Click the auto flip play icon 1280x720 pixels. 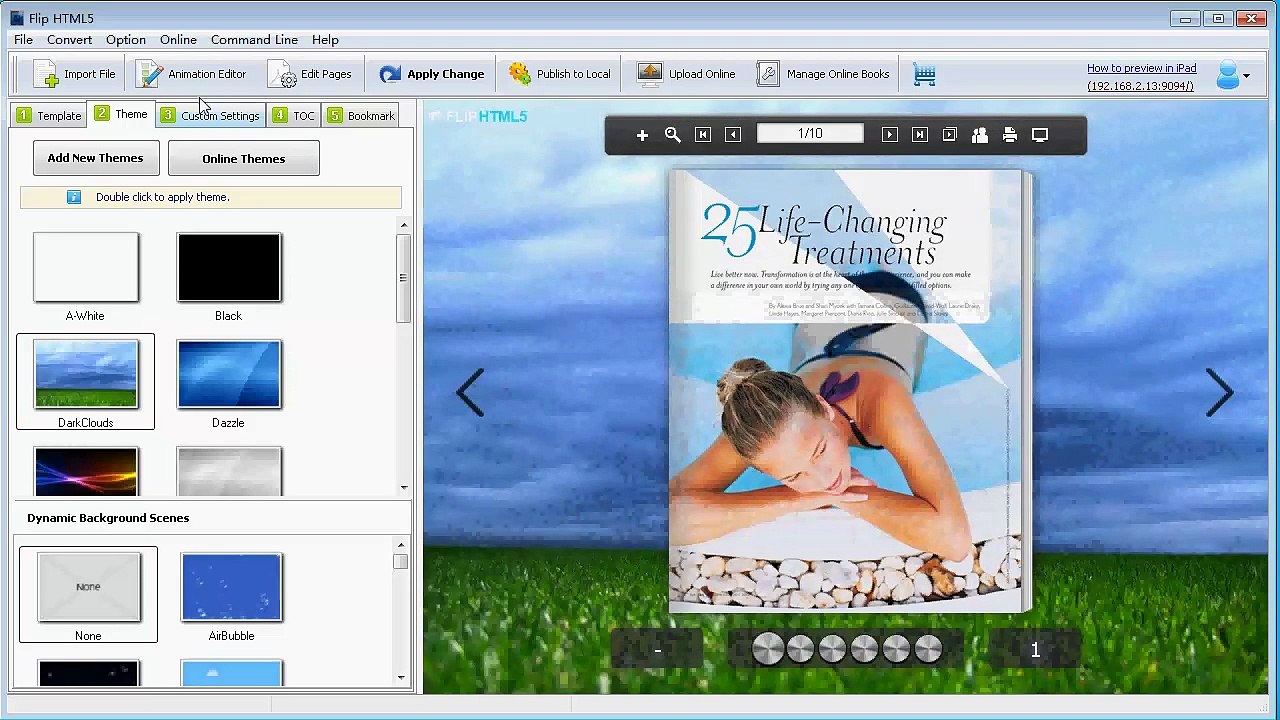point(950,135)
